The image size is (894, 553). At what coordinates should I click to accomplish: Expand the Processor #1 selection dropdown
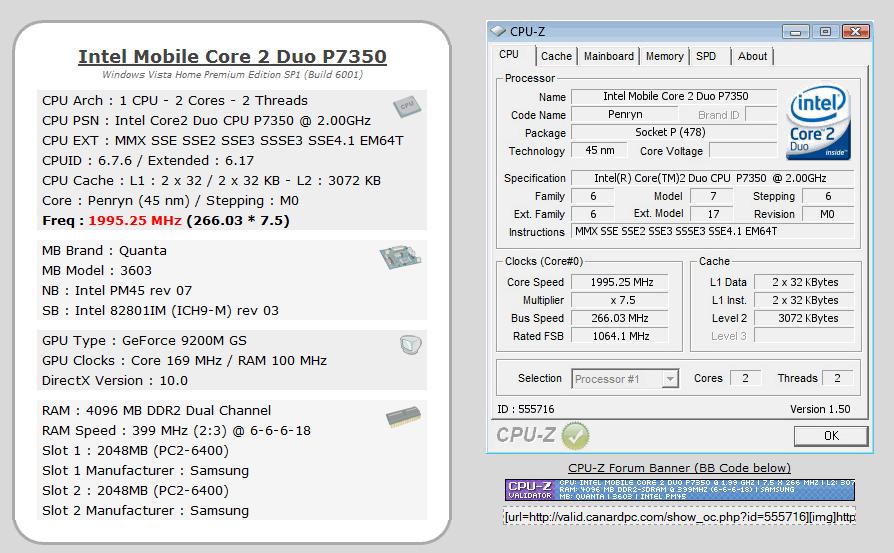pyautogui.click(x=670, y=379)
